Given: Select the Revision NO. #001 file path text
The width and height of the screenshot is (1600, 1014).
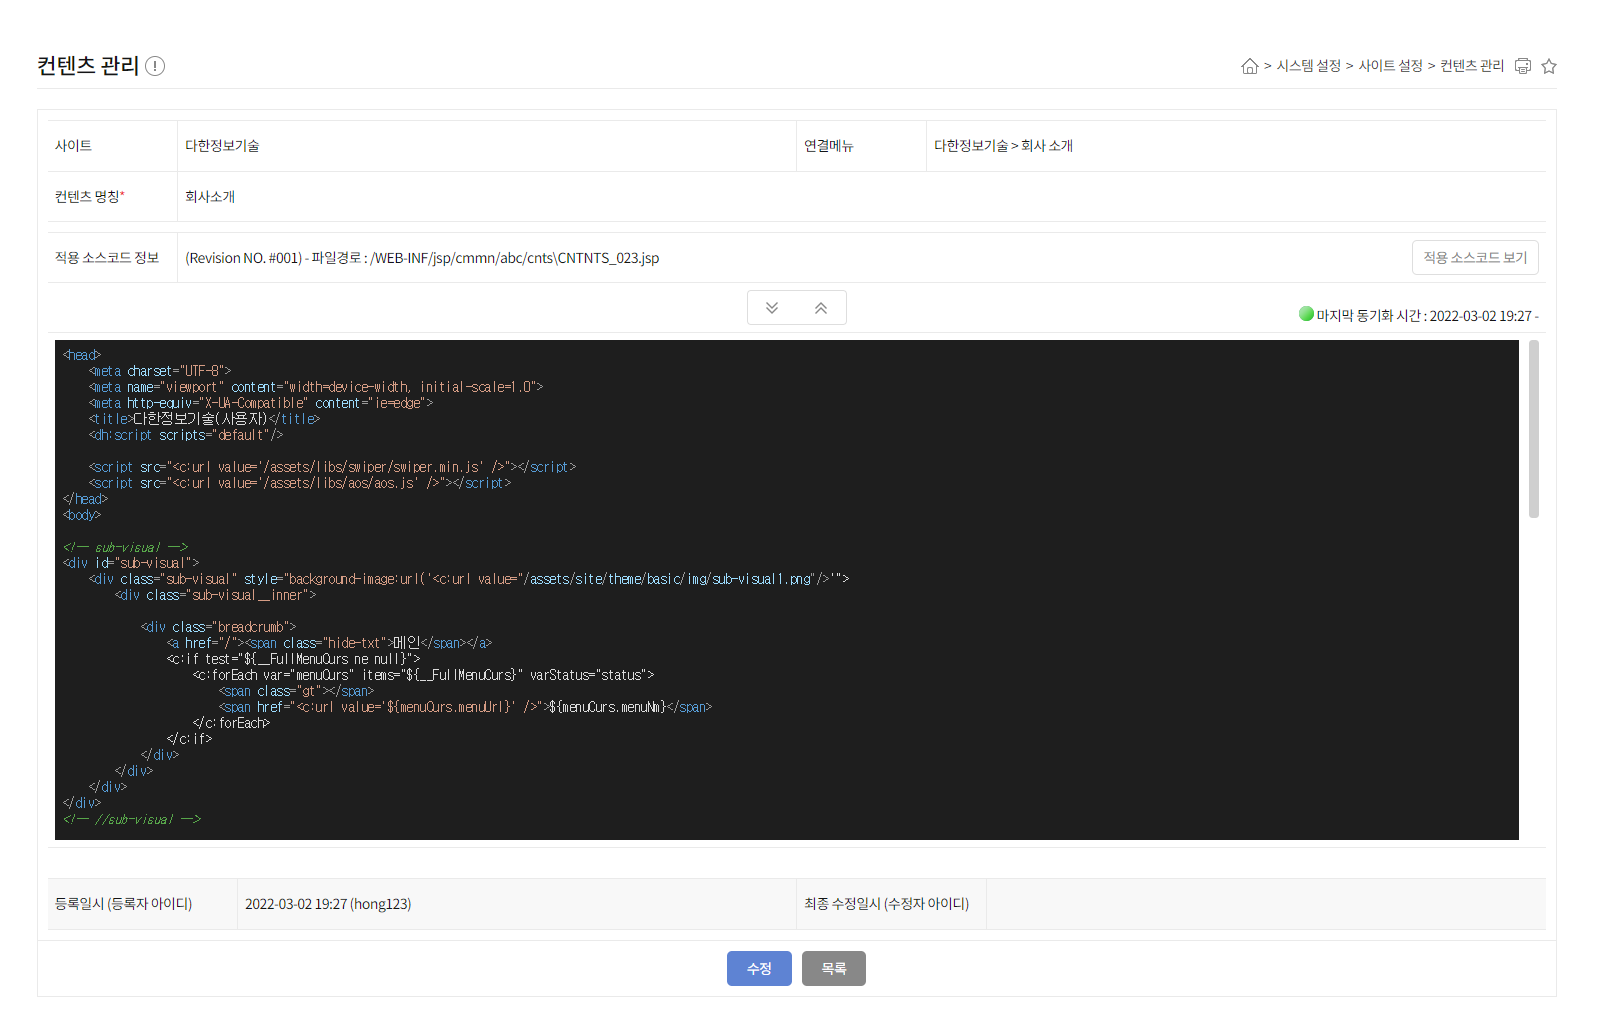Looking at the screenshot, I should (x=422, y=258).
